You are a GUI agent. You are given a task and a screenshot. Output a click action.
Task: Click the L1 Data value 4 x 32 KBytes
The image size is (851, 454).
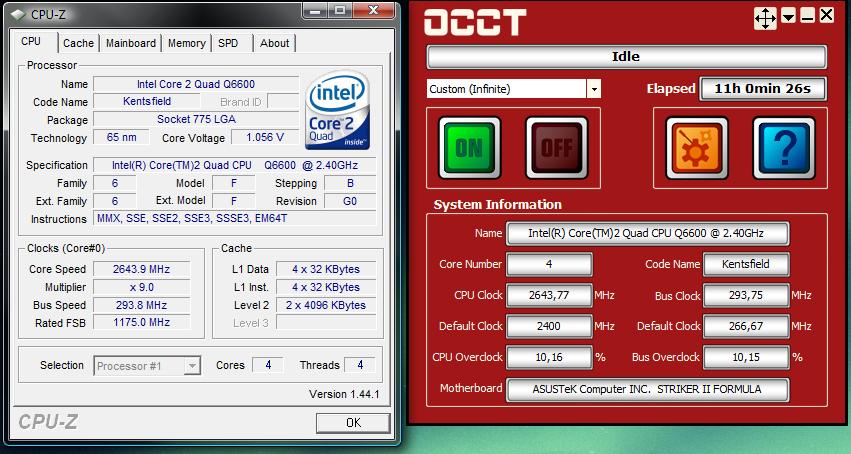point(326,269)
